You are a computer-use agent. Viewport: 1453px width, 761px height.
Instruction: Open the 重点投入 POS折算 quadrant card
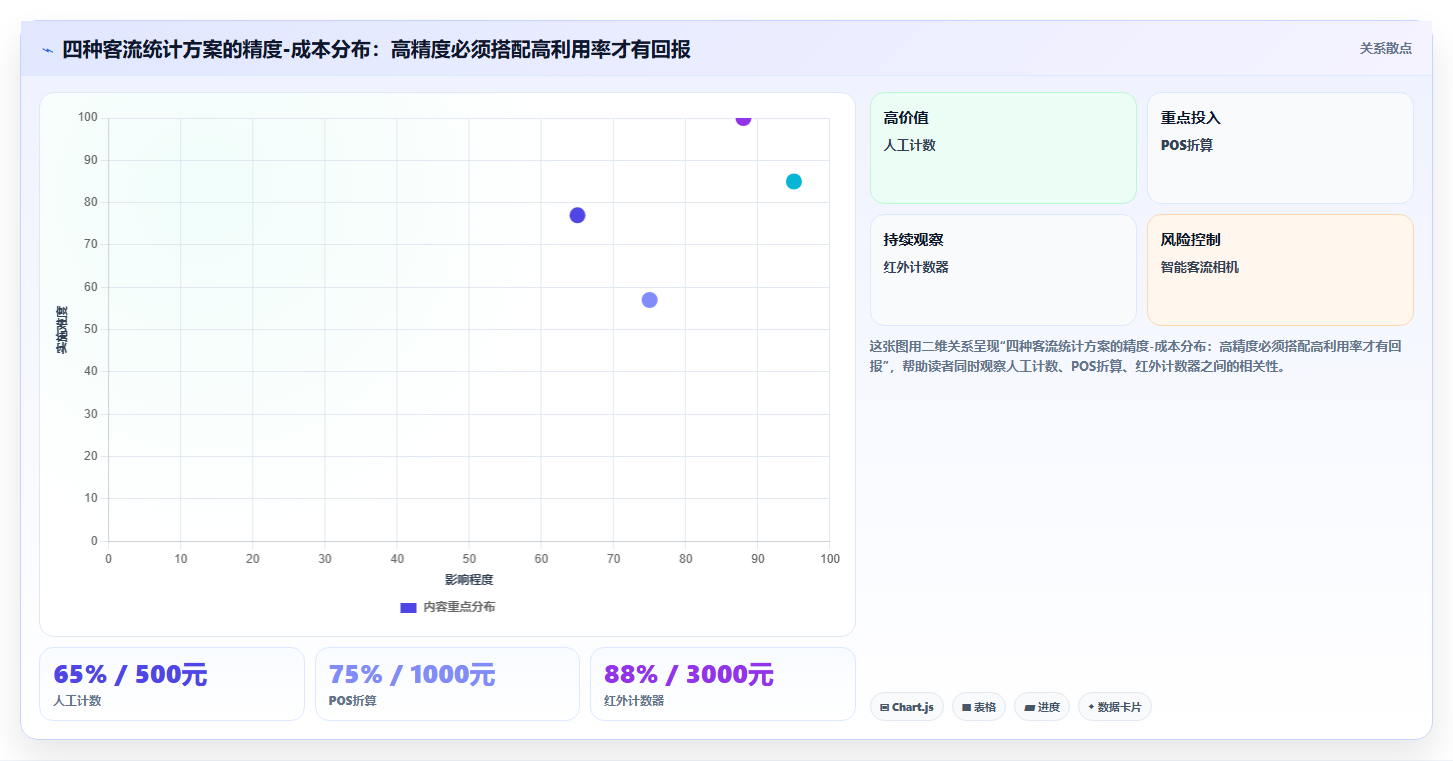tap(1280, 148)
